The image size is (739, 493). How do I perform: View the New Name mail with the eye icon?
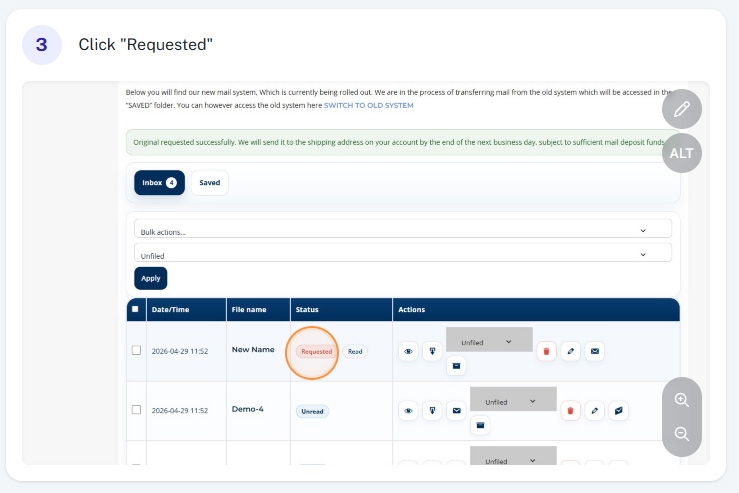pos(408,351)
